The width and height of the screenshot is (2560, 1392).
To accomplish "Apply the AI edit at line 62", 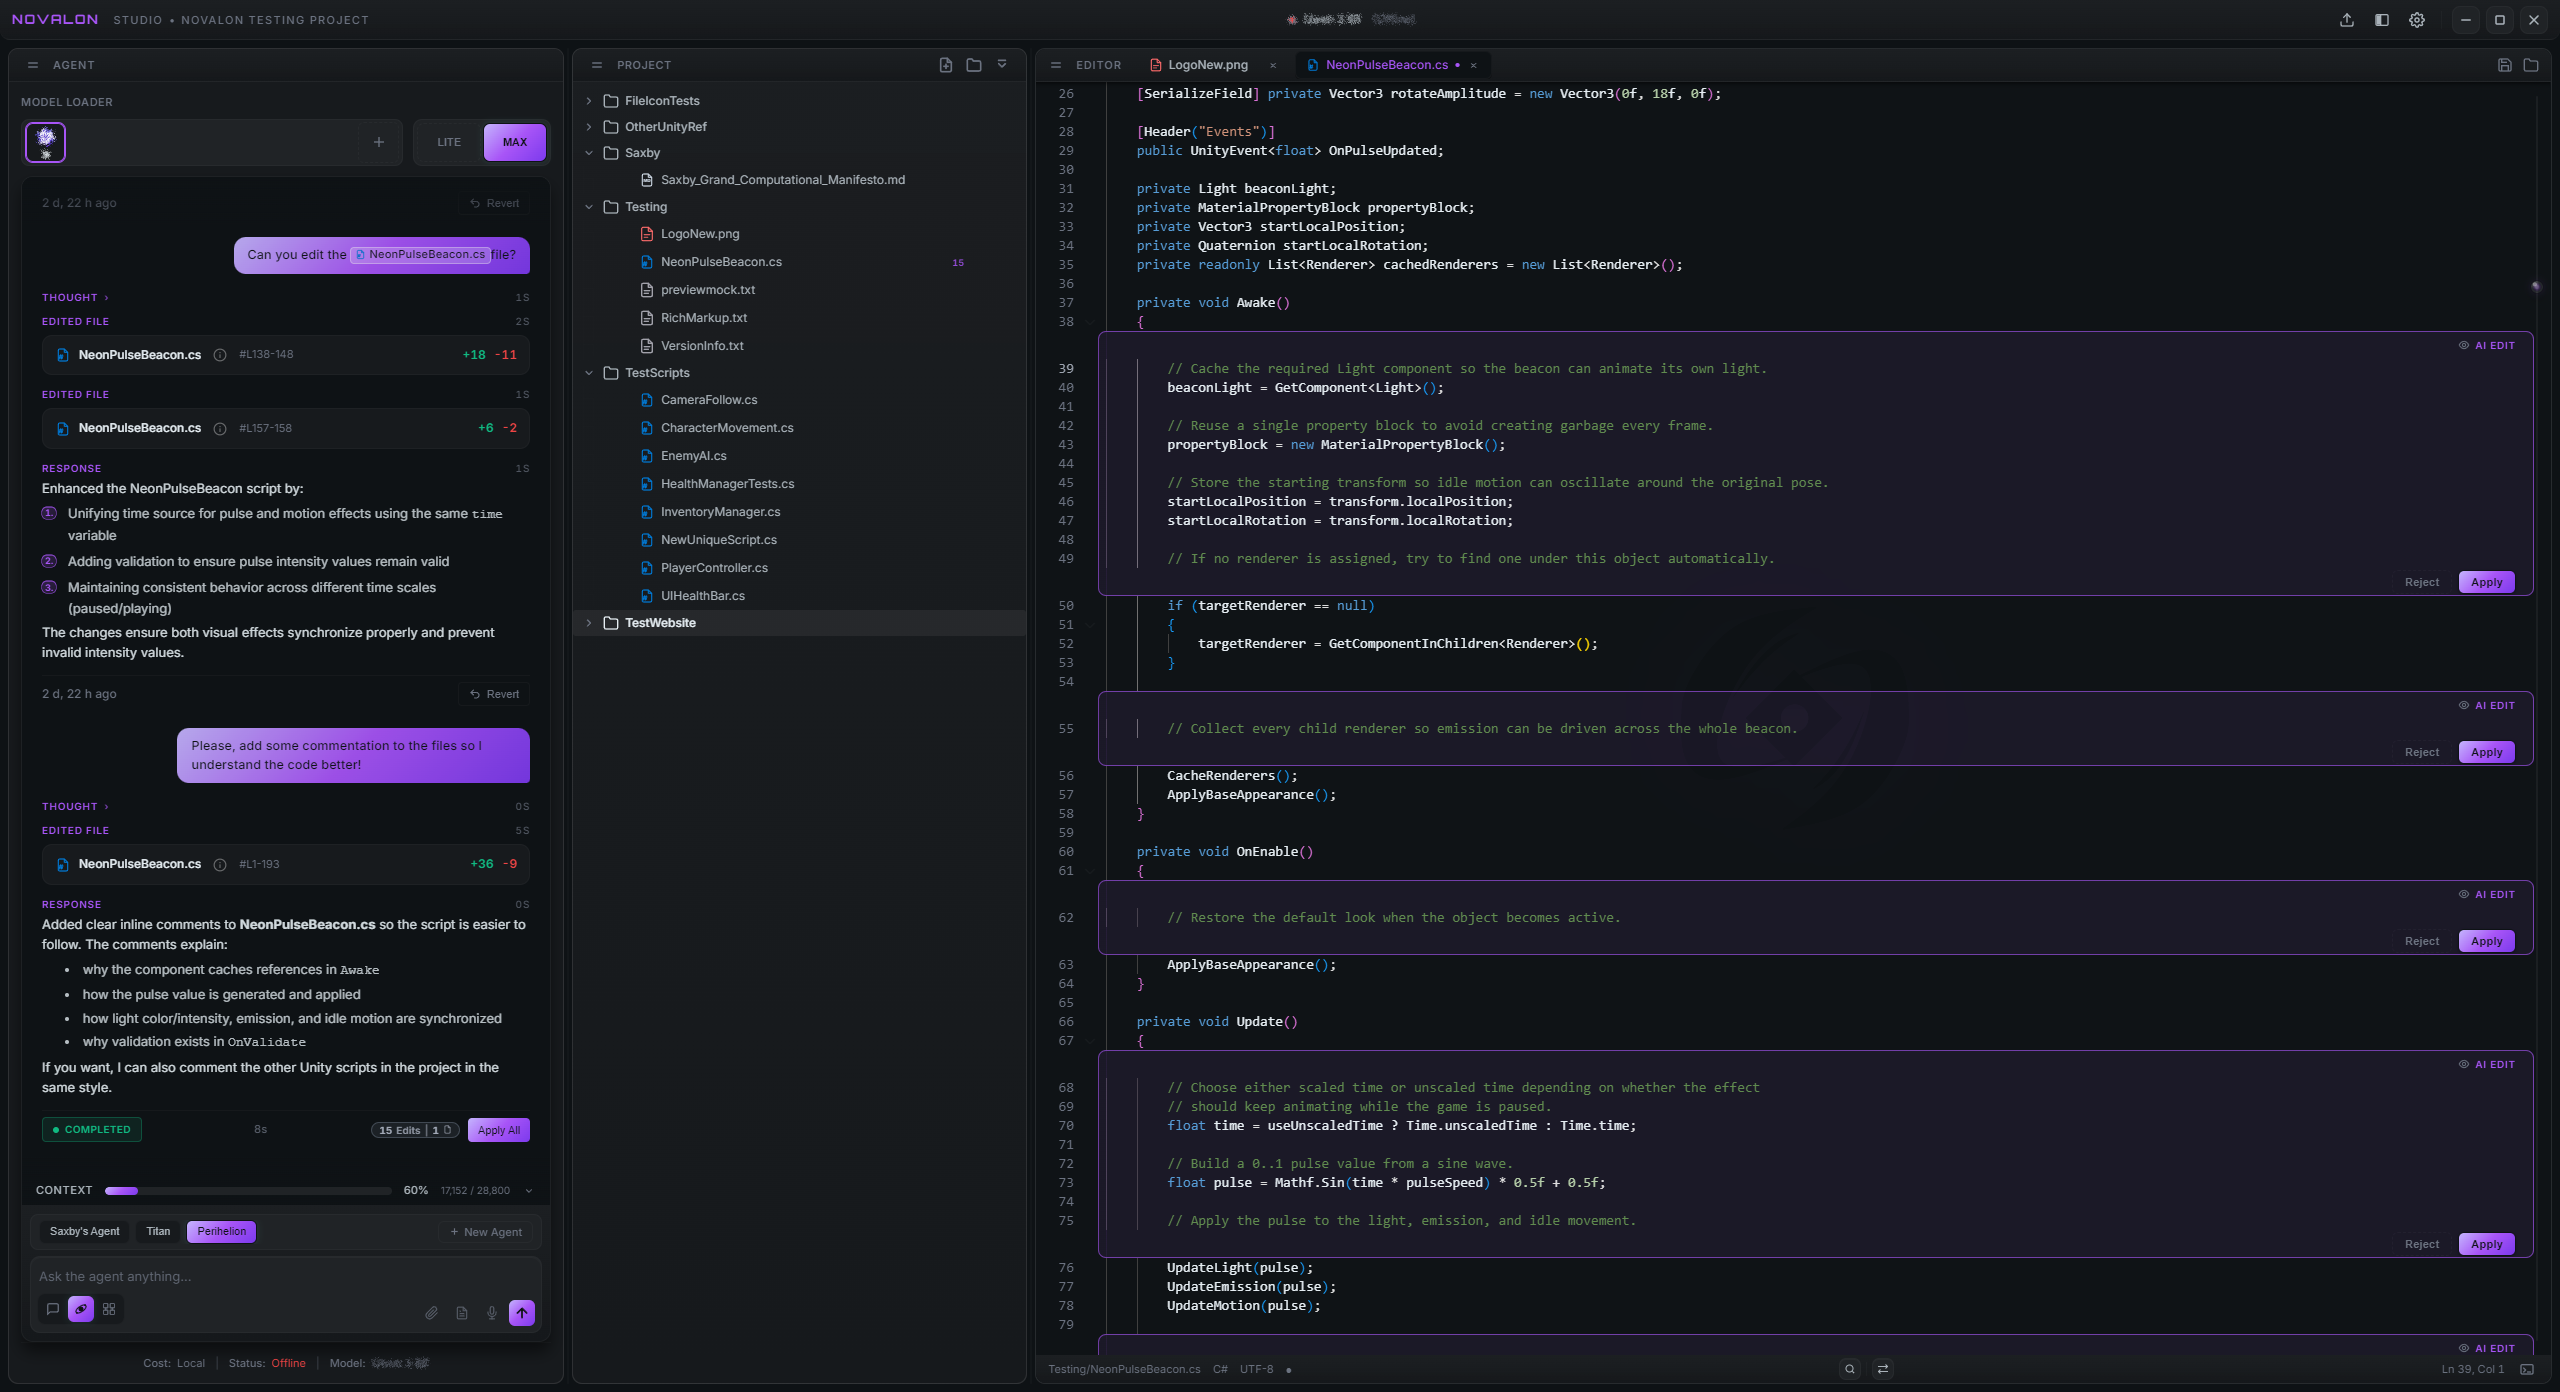I will pos(2486,941).
